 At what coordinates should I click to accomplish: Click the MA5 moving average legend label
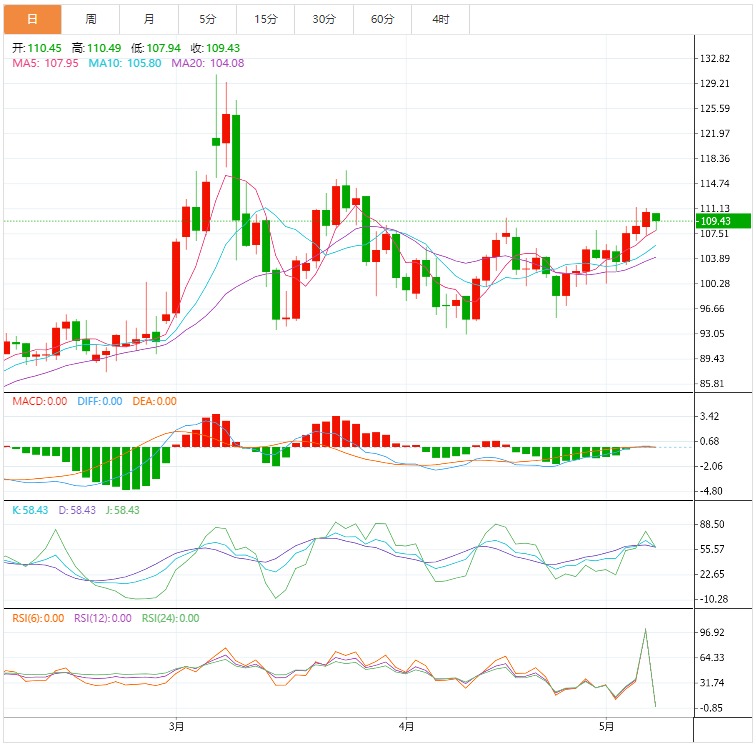[x=45, y=63]
